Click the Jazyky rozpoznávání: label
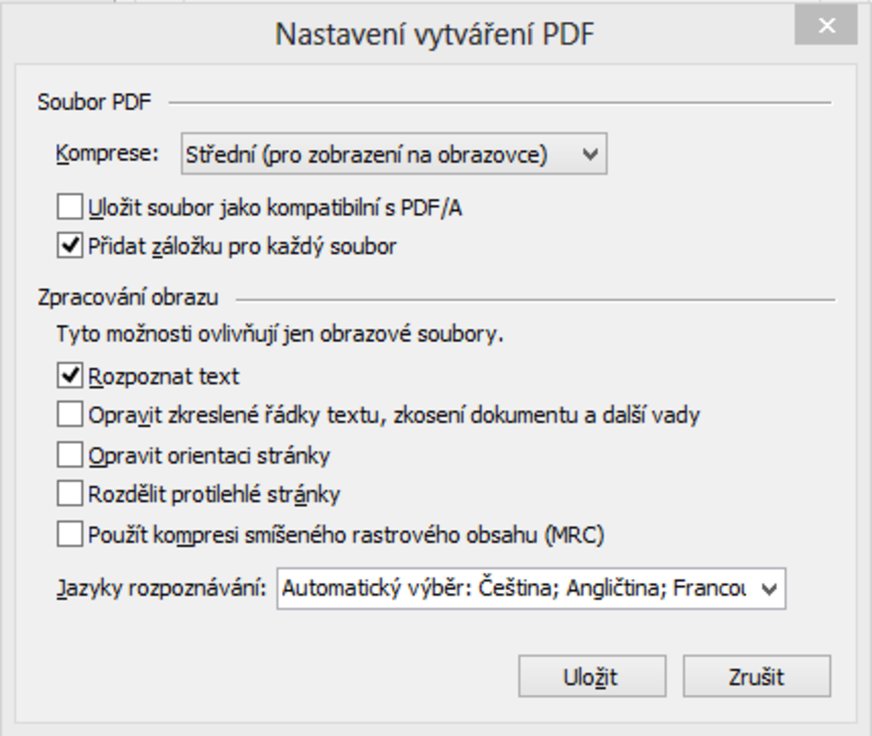The width and height of the screenshot is (872, 736). (162, 588)
